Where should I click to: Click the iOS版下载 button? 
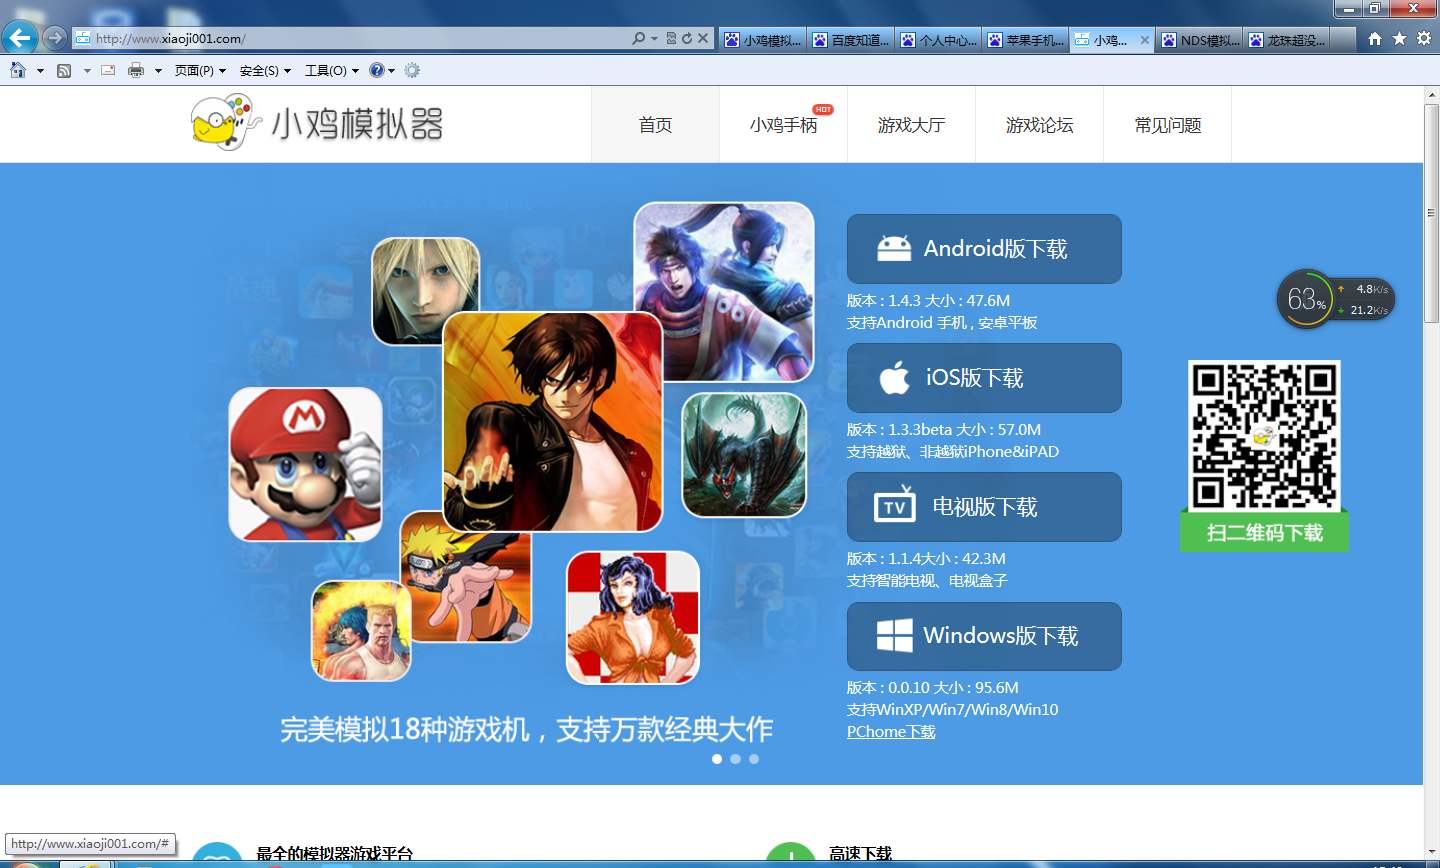click(984, 377)
